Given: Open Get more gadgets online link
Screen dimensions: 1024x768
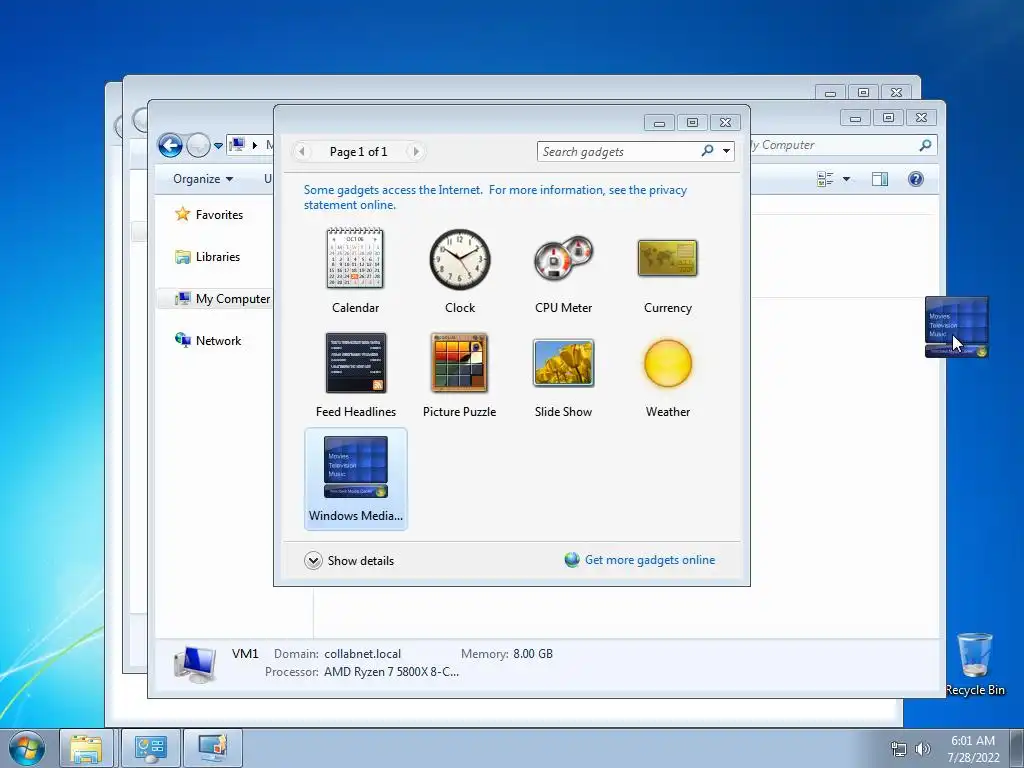Looking at the screenshot, I should [x=650, y=560].
